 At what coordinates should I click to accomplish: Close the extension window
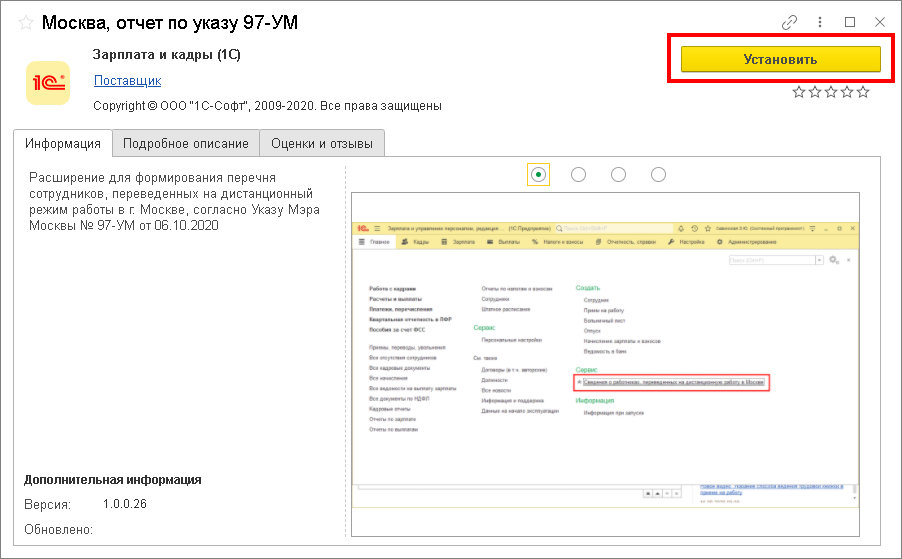click(x=880, y=22)
